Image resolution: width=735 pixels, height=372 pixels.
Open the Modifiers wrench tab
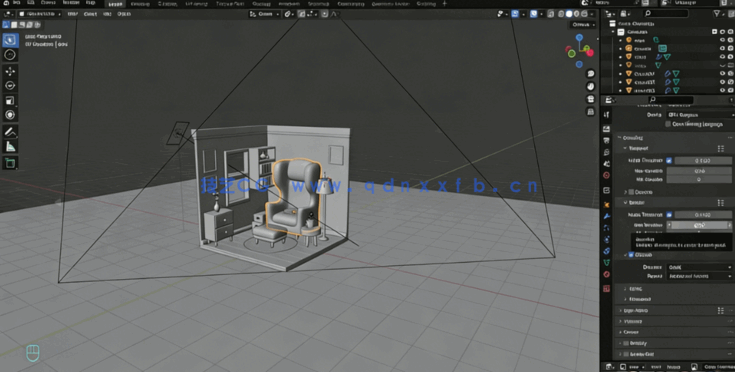click(607, 216)
